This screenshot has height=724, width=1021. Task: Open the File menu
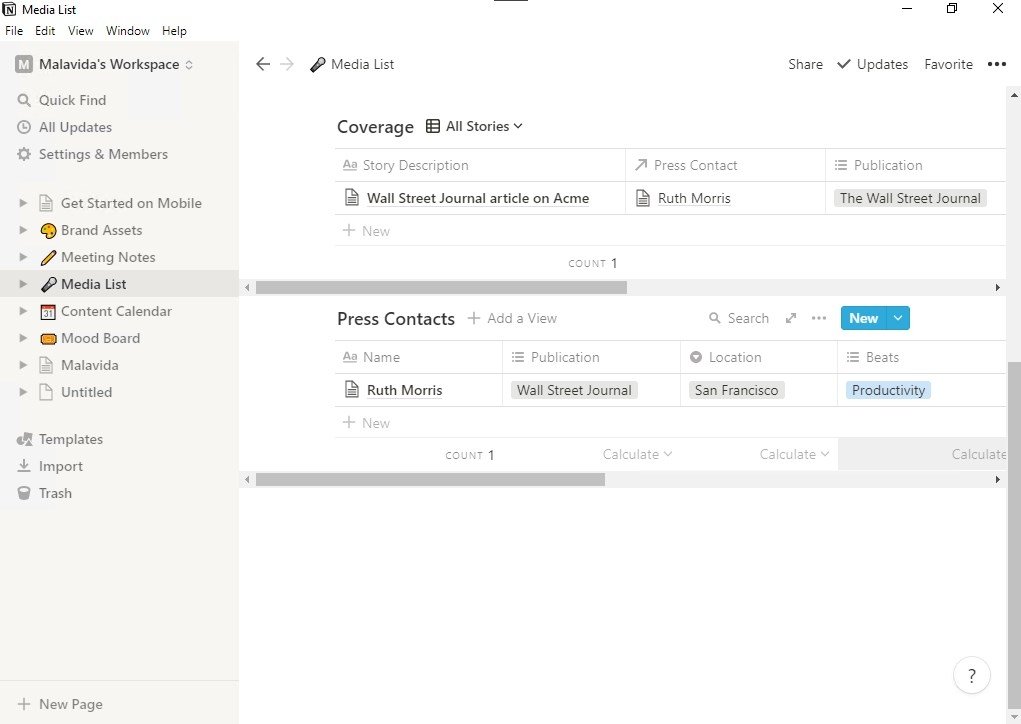point(14,31)
